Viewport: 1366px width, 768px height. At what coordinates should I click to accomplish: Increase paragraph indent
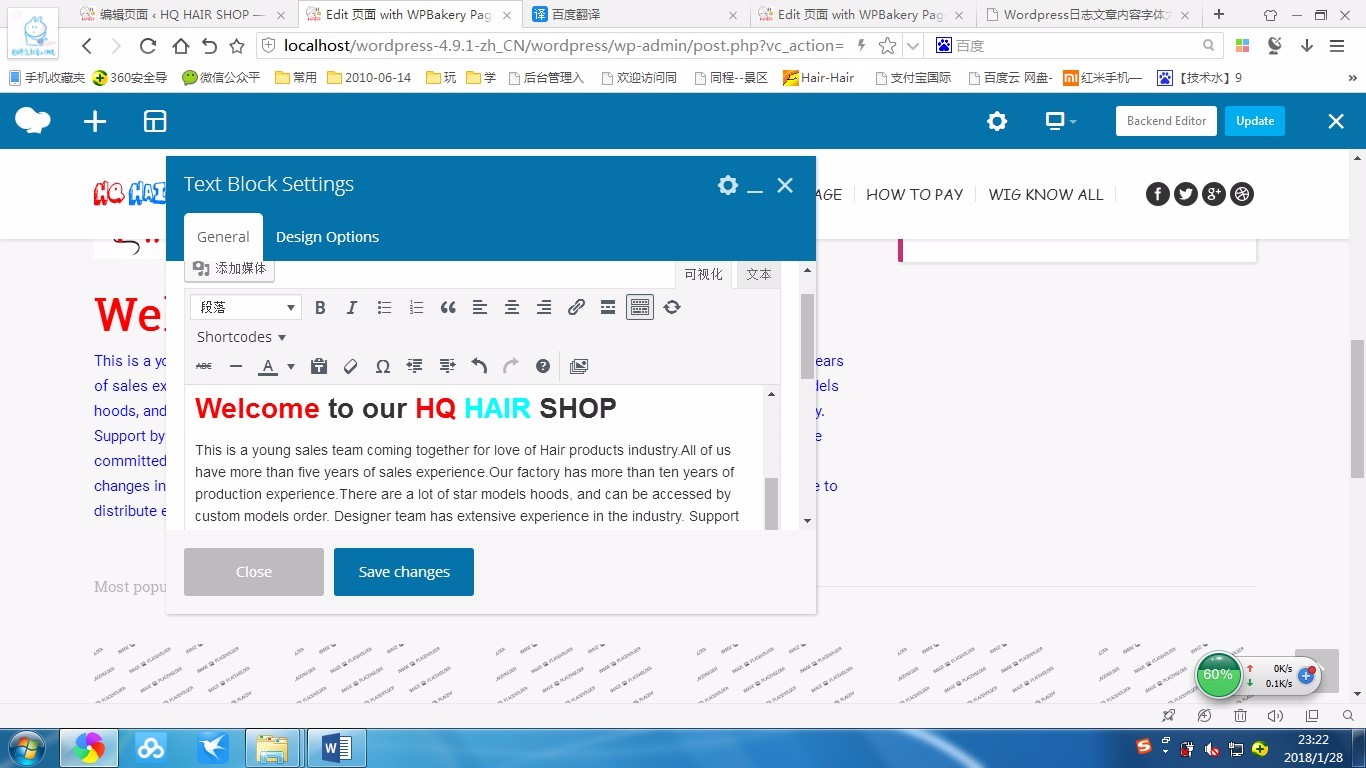[447, 367]
